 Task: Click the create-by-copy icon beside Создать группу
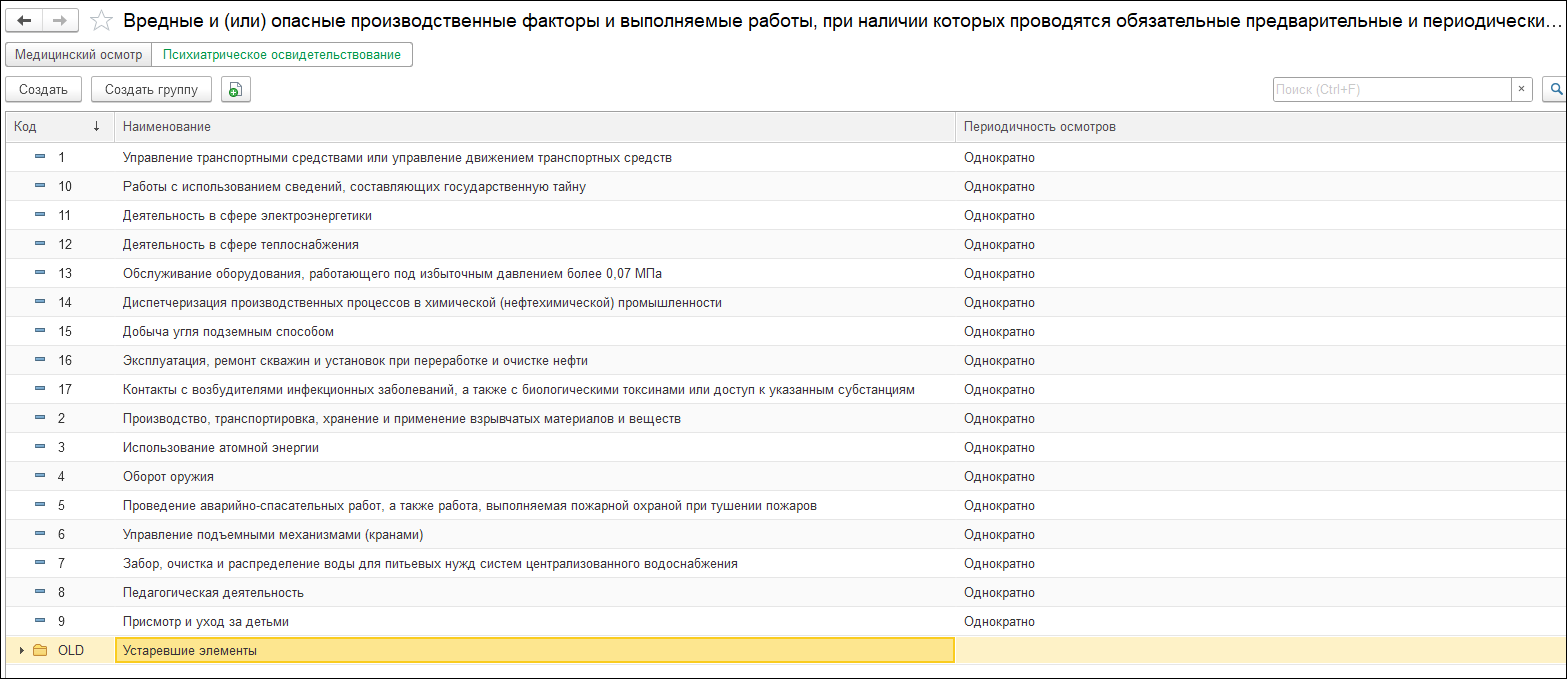coord(235,90)
